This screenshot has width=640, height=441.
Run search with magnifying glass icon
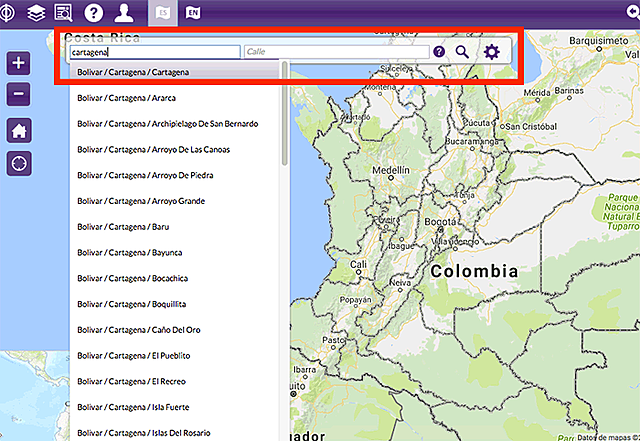click(x=462, y=52)
